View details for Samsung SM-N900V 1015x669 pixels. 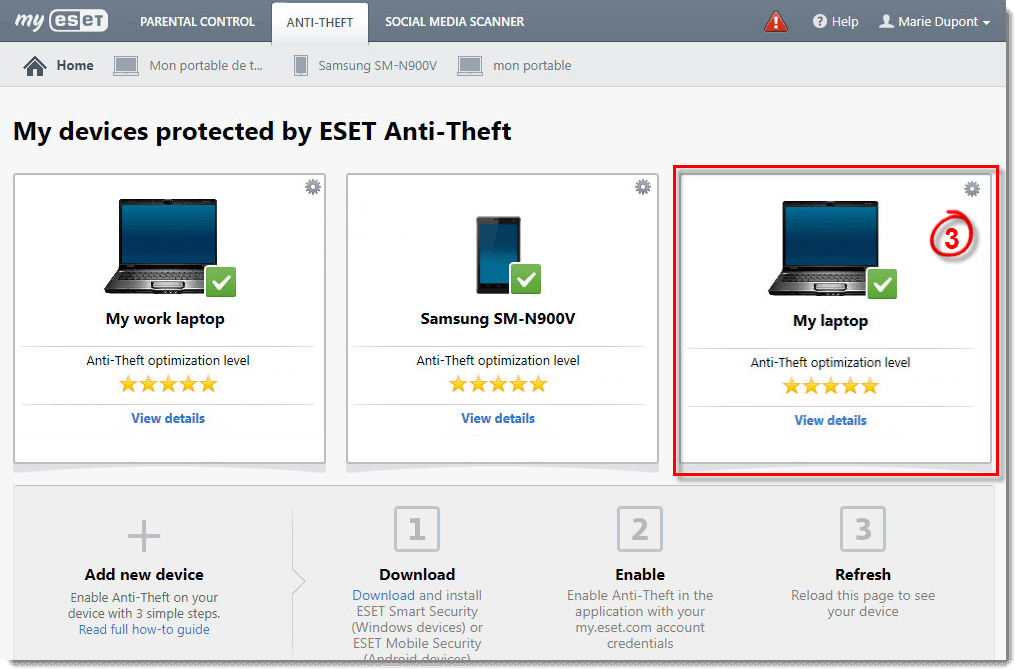498,418
